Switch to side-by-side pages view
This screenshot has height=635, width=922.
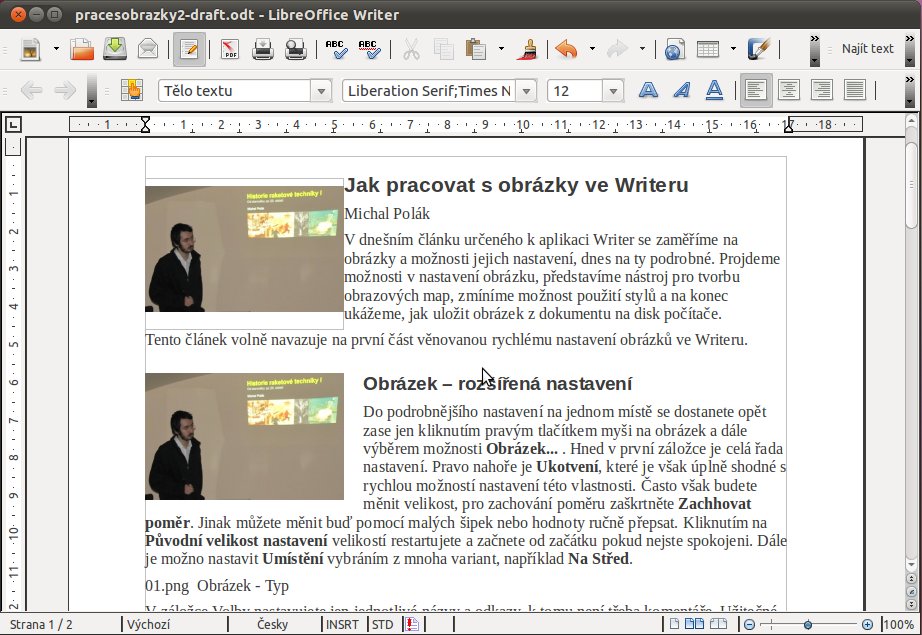coord(694,624)
